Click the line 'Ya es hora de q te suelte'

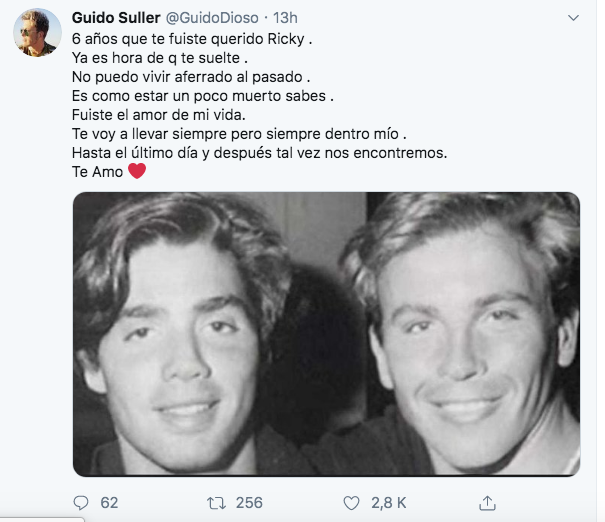click(x=160, y=58)
